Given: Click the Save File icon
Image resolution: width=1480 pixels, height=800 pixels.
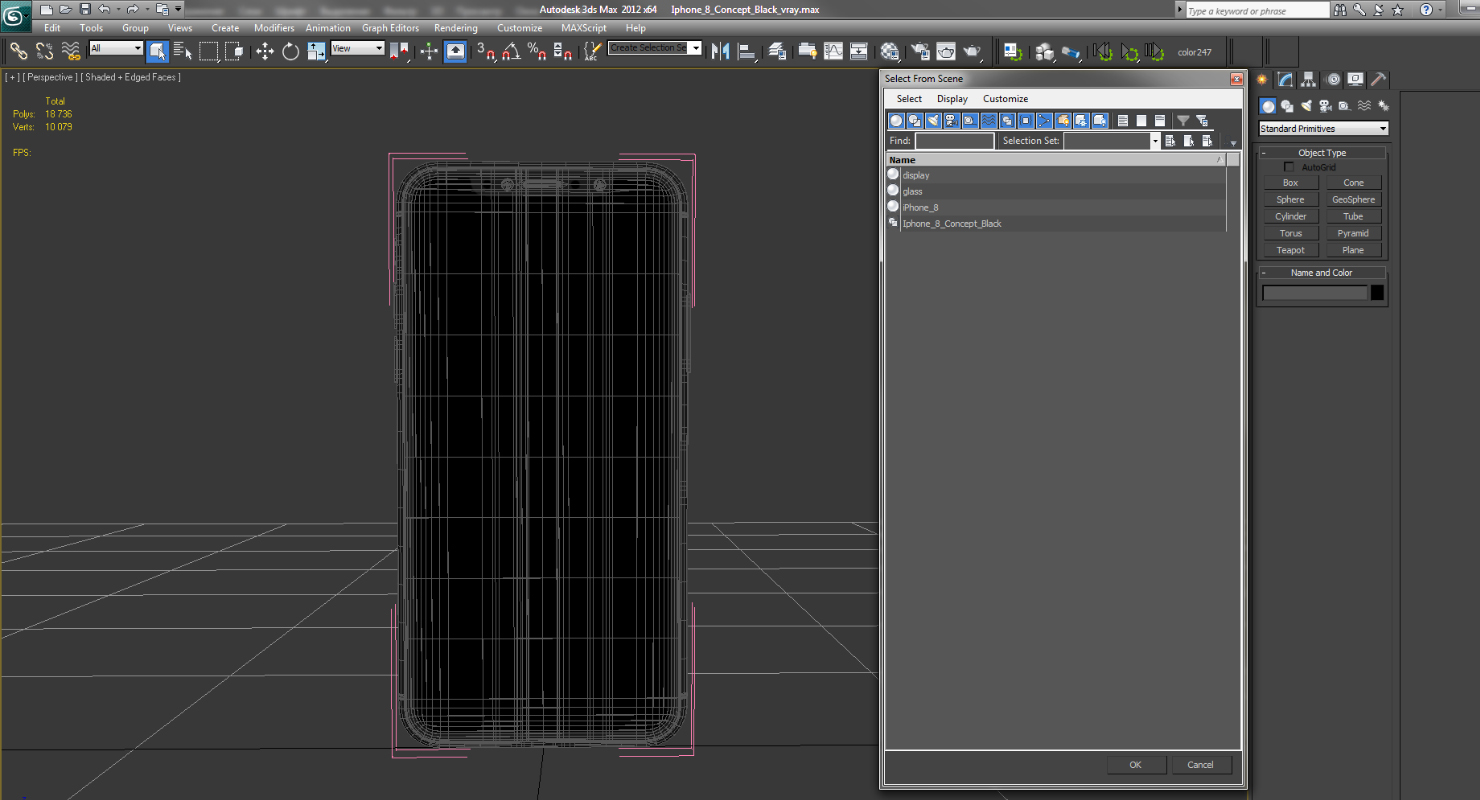Looking at the screenshot, I should (x=85, y=9).
